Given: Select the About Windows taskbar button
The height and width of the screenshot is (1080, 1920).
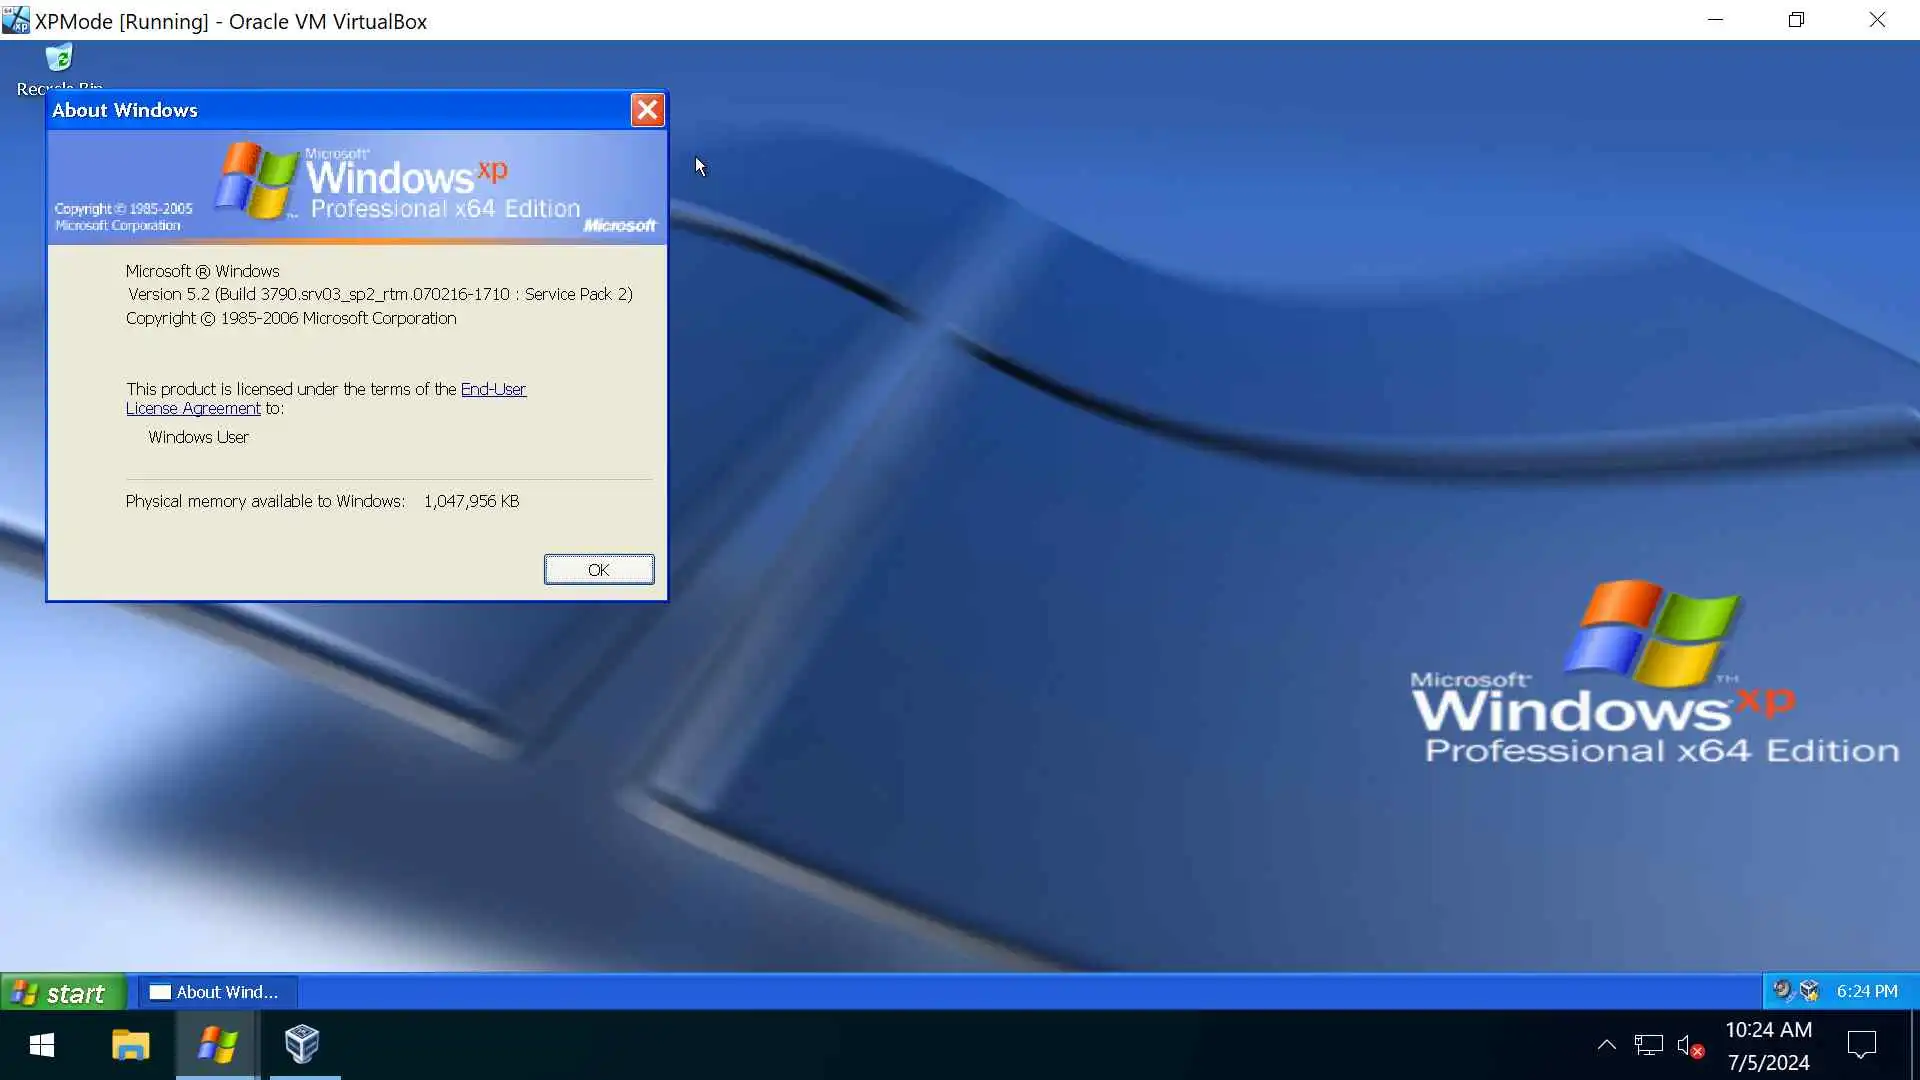Looking at the screenshot, I should 216,992.
